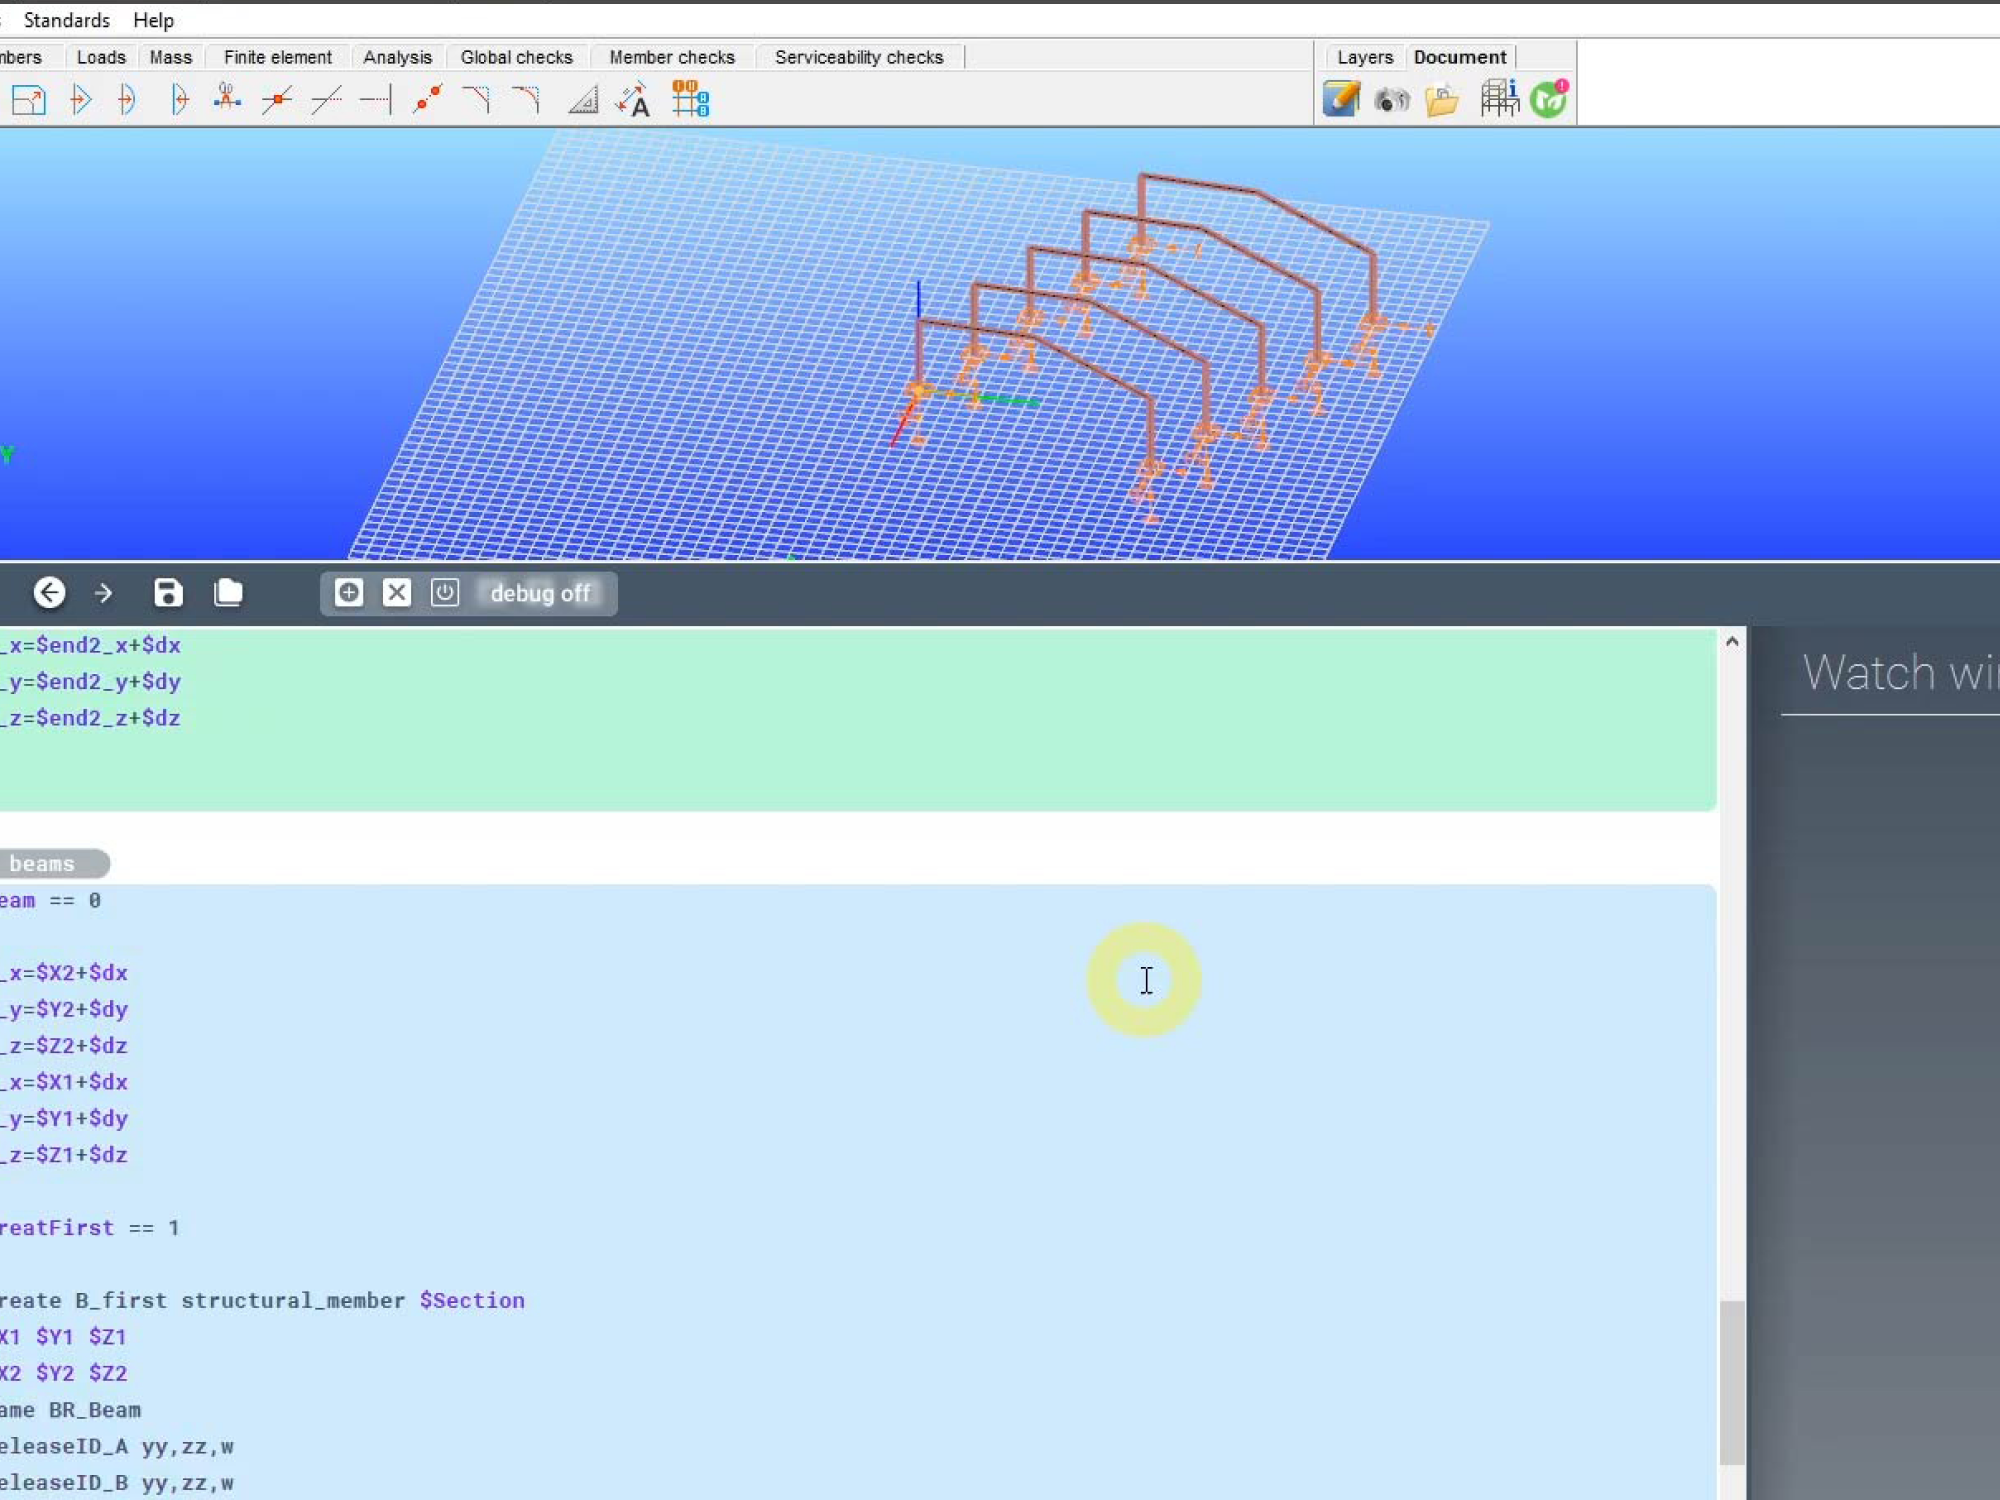Click the script editor vertical scrollbar thumb
The image size is (2000, 1500).
(x=1732, y=1383)
